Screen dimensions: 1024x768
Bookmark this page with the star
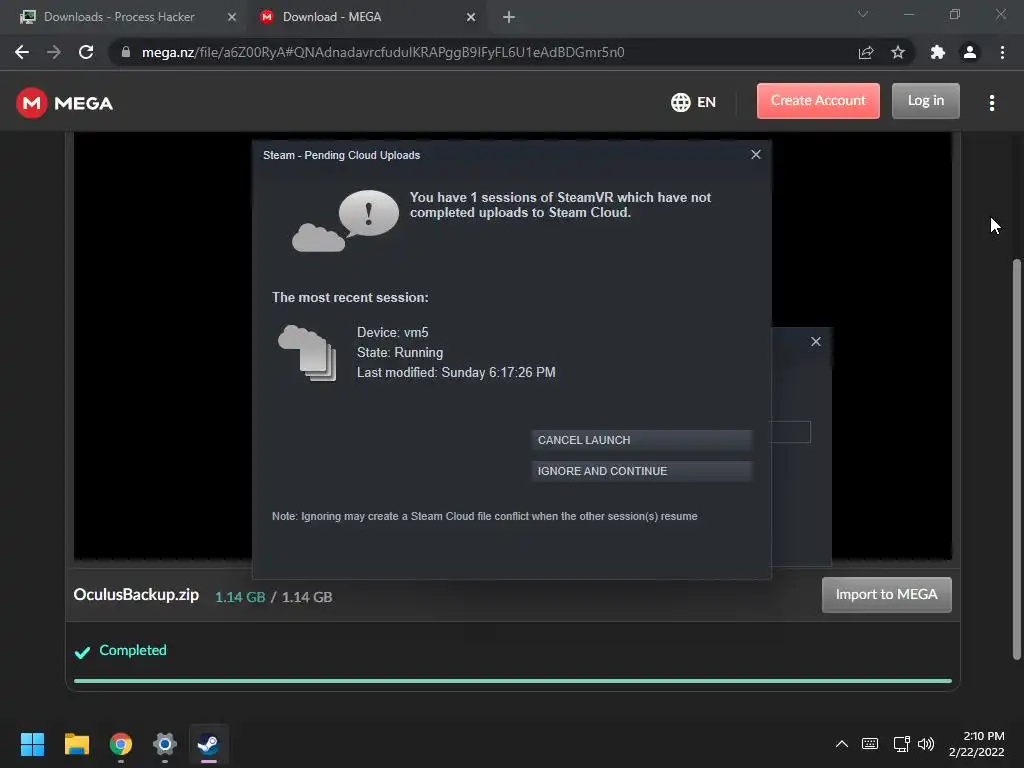(898, 52)
